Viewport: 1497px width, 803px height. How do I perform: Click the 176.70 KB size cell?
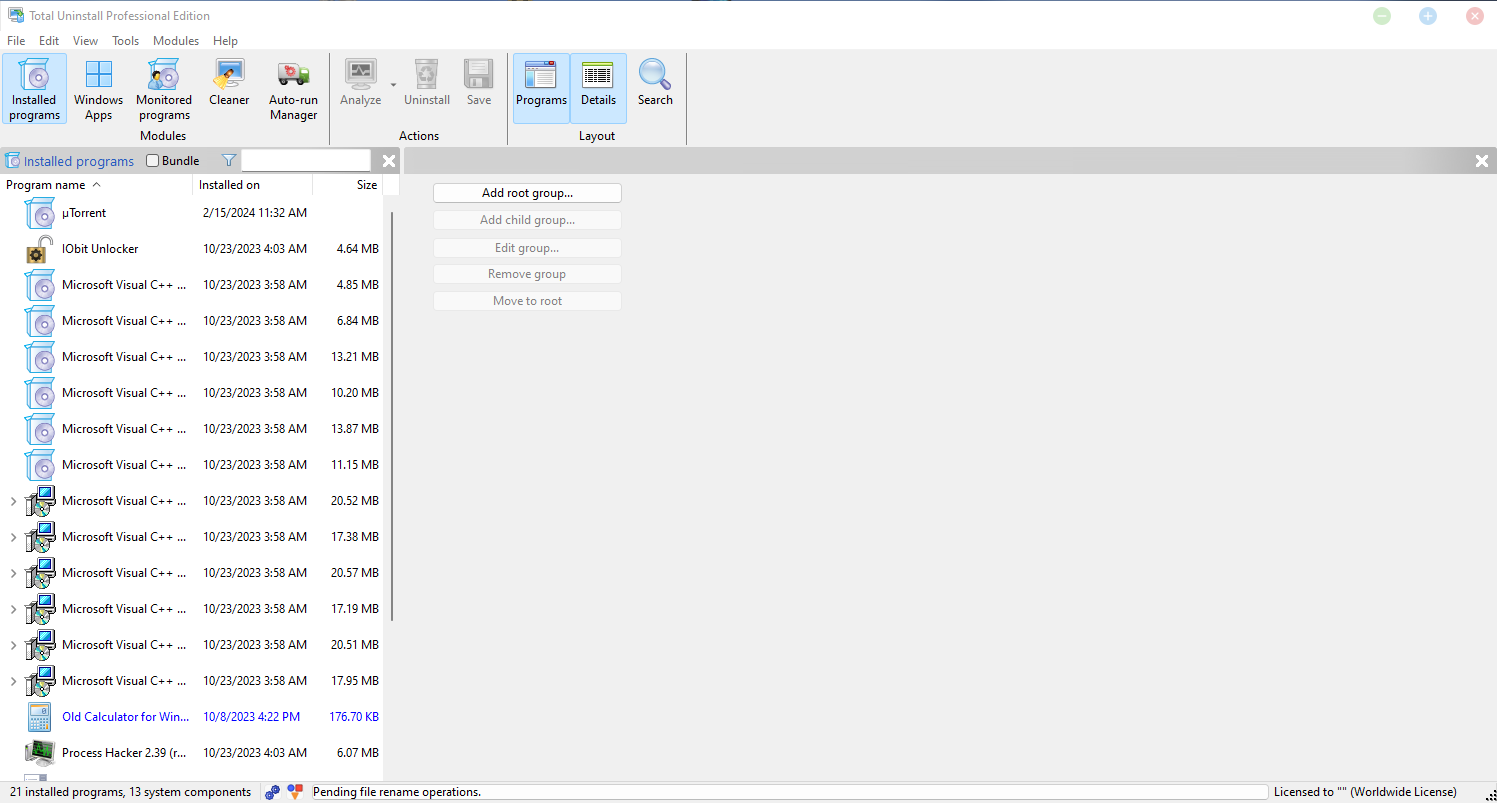pyautogui.click(x=354, y=717)
